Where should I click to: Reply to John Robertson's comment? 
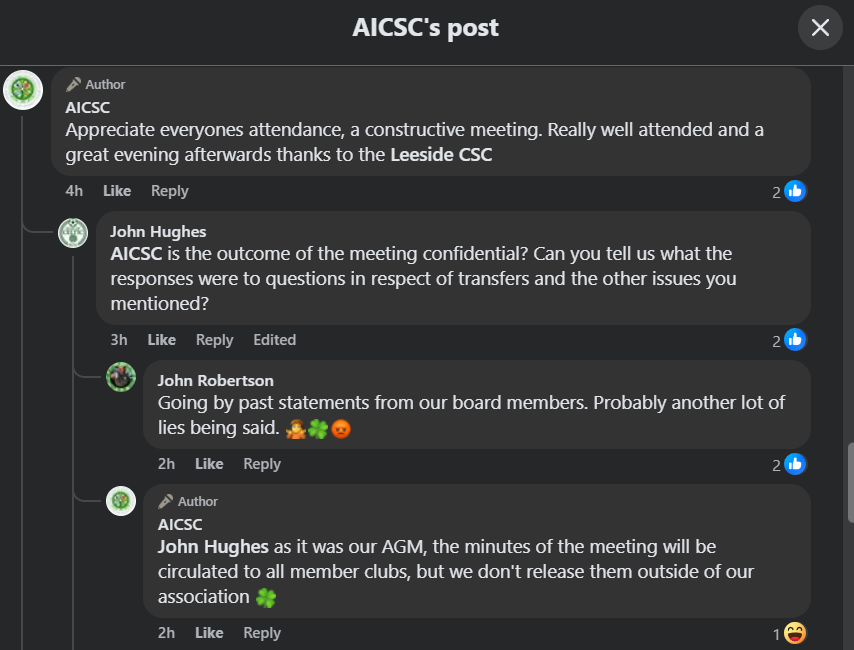pos(262,464)
